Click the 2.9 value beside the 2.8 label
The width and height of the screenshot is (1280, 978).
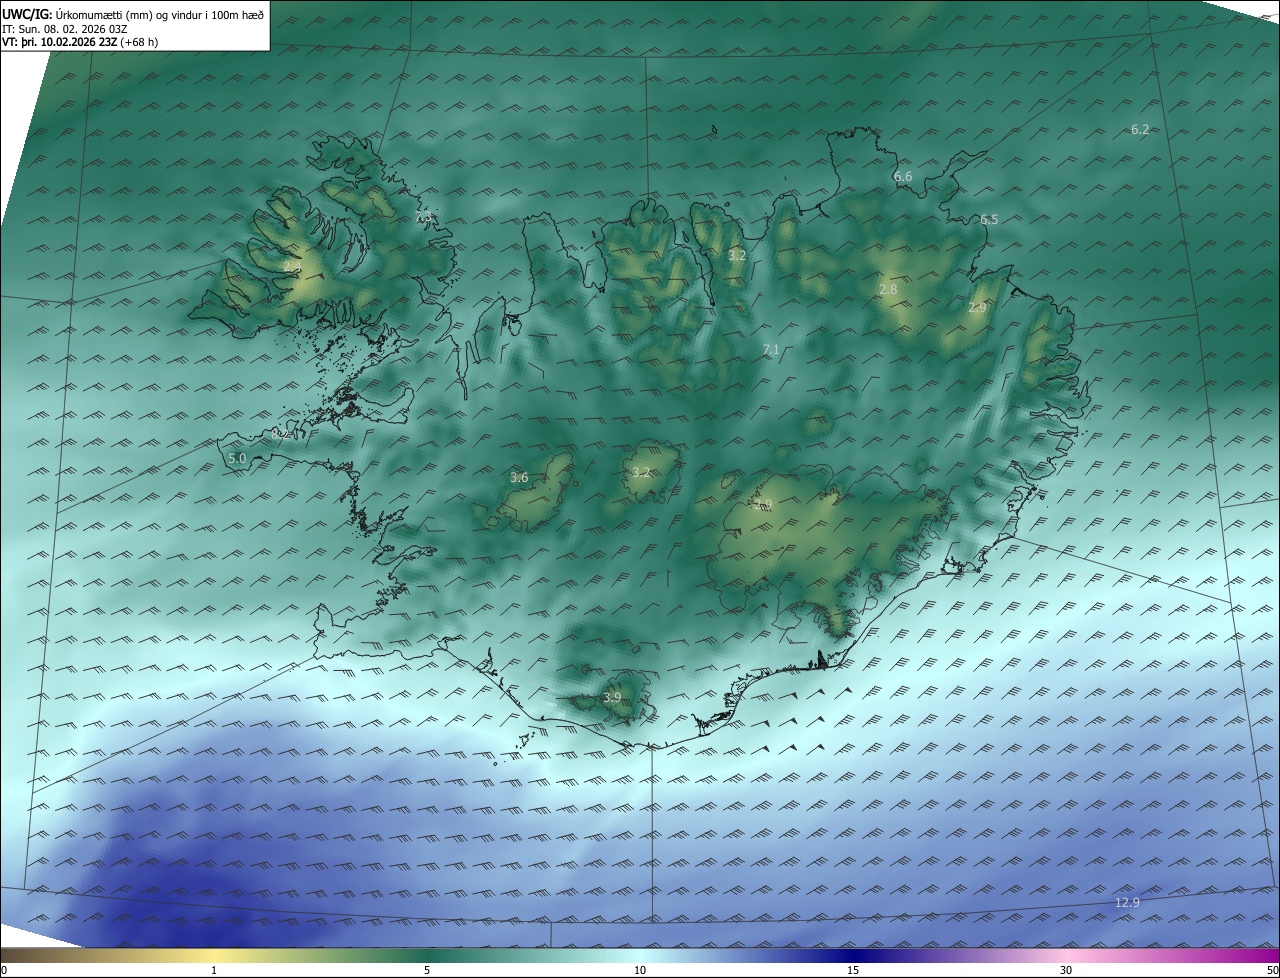(977, 308)
